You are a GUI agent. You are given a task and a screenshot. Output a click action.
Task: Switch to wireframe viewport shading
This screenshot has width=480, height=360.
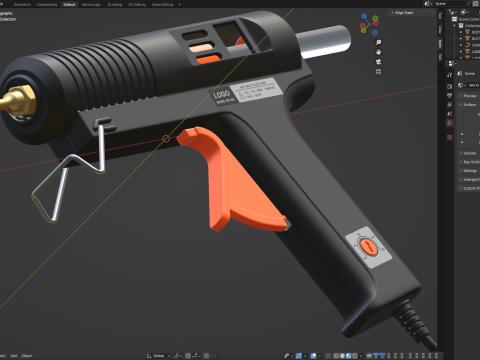(336, 356)
